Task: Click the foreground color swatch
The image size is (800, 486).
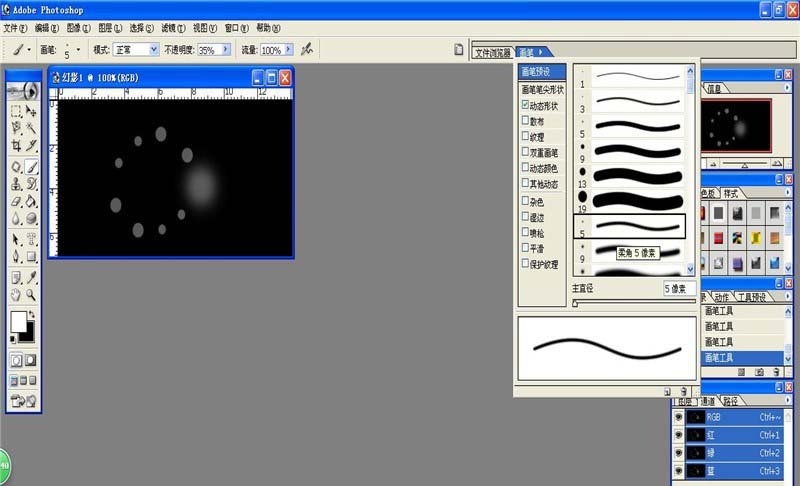Action: (18, 321)
